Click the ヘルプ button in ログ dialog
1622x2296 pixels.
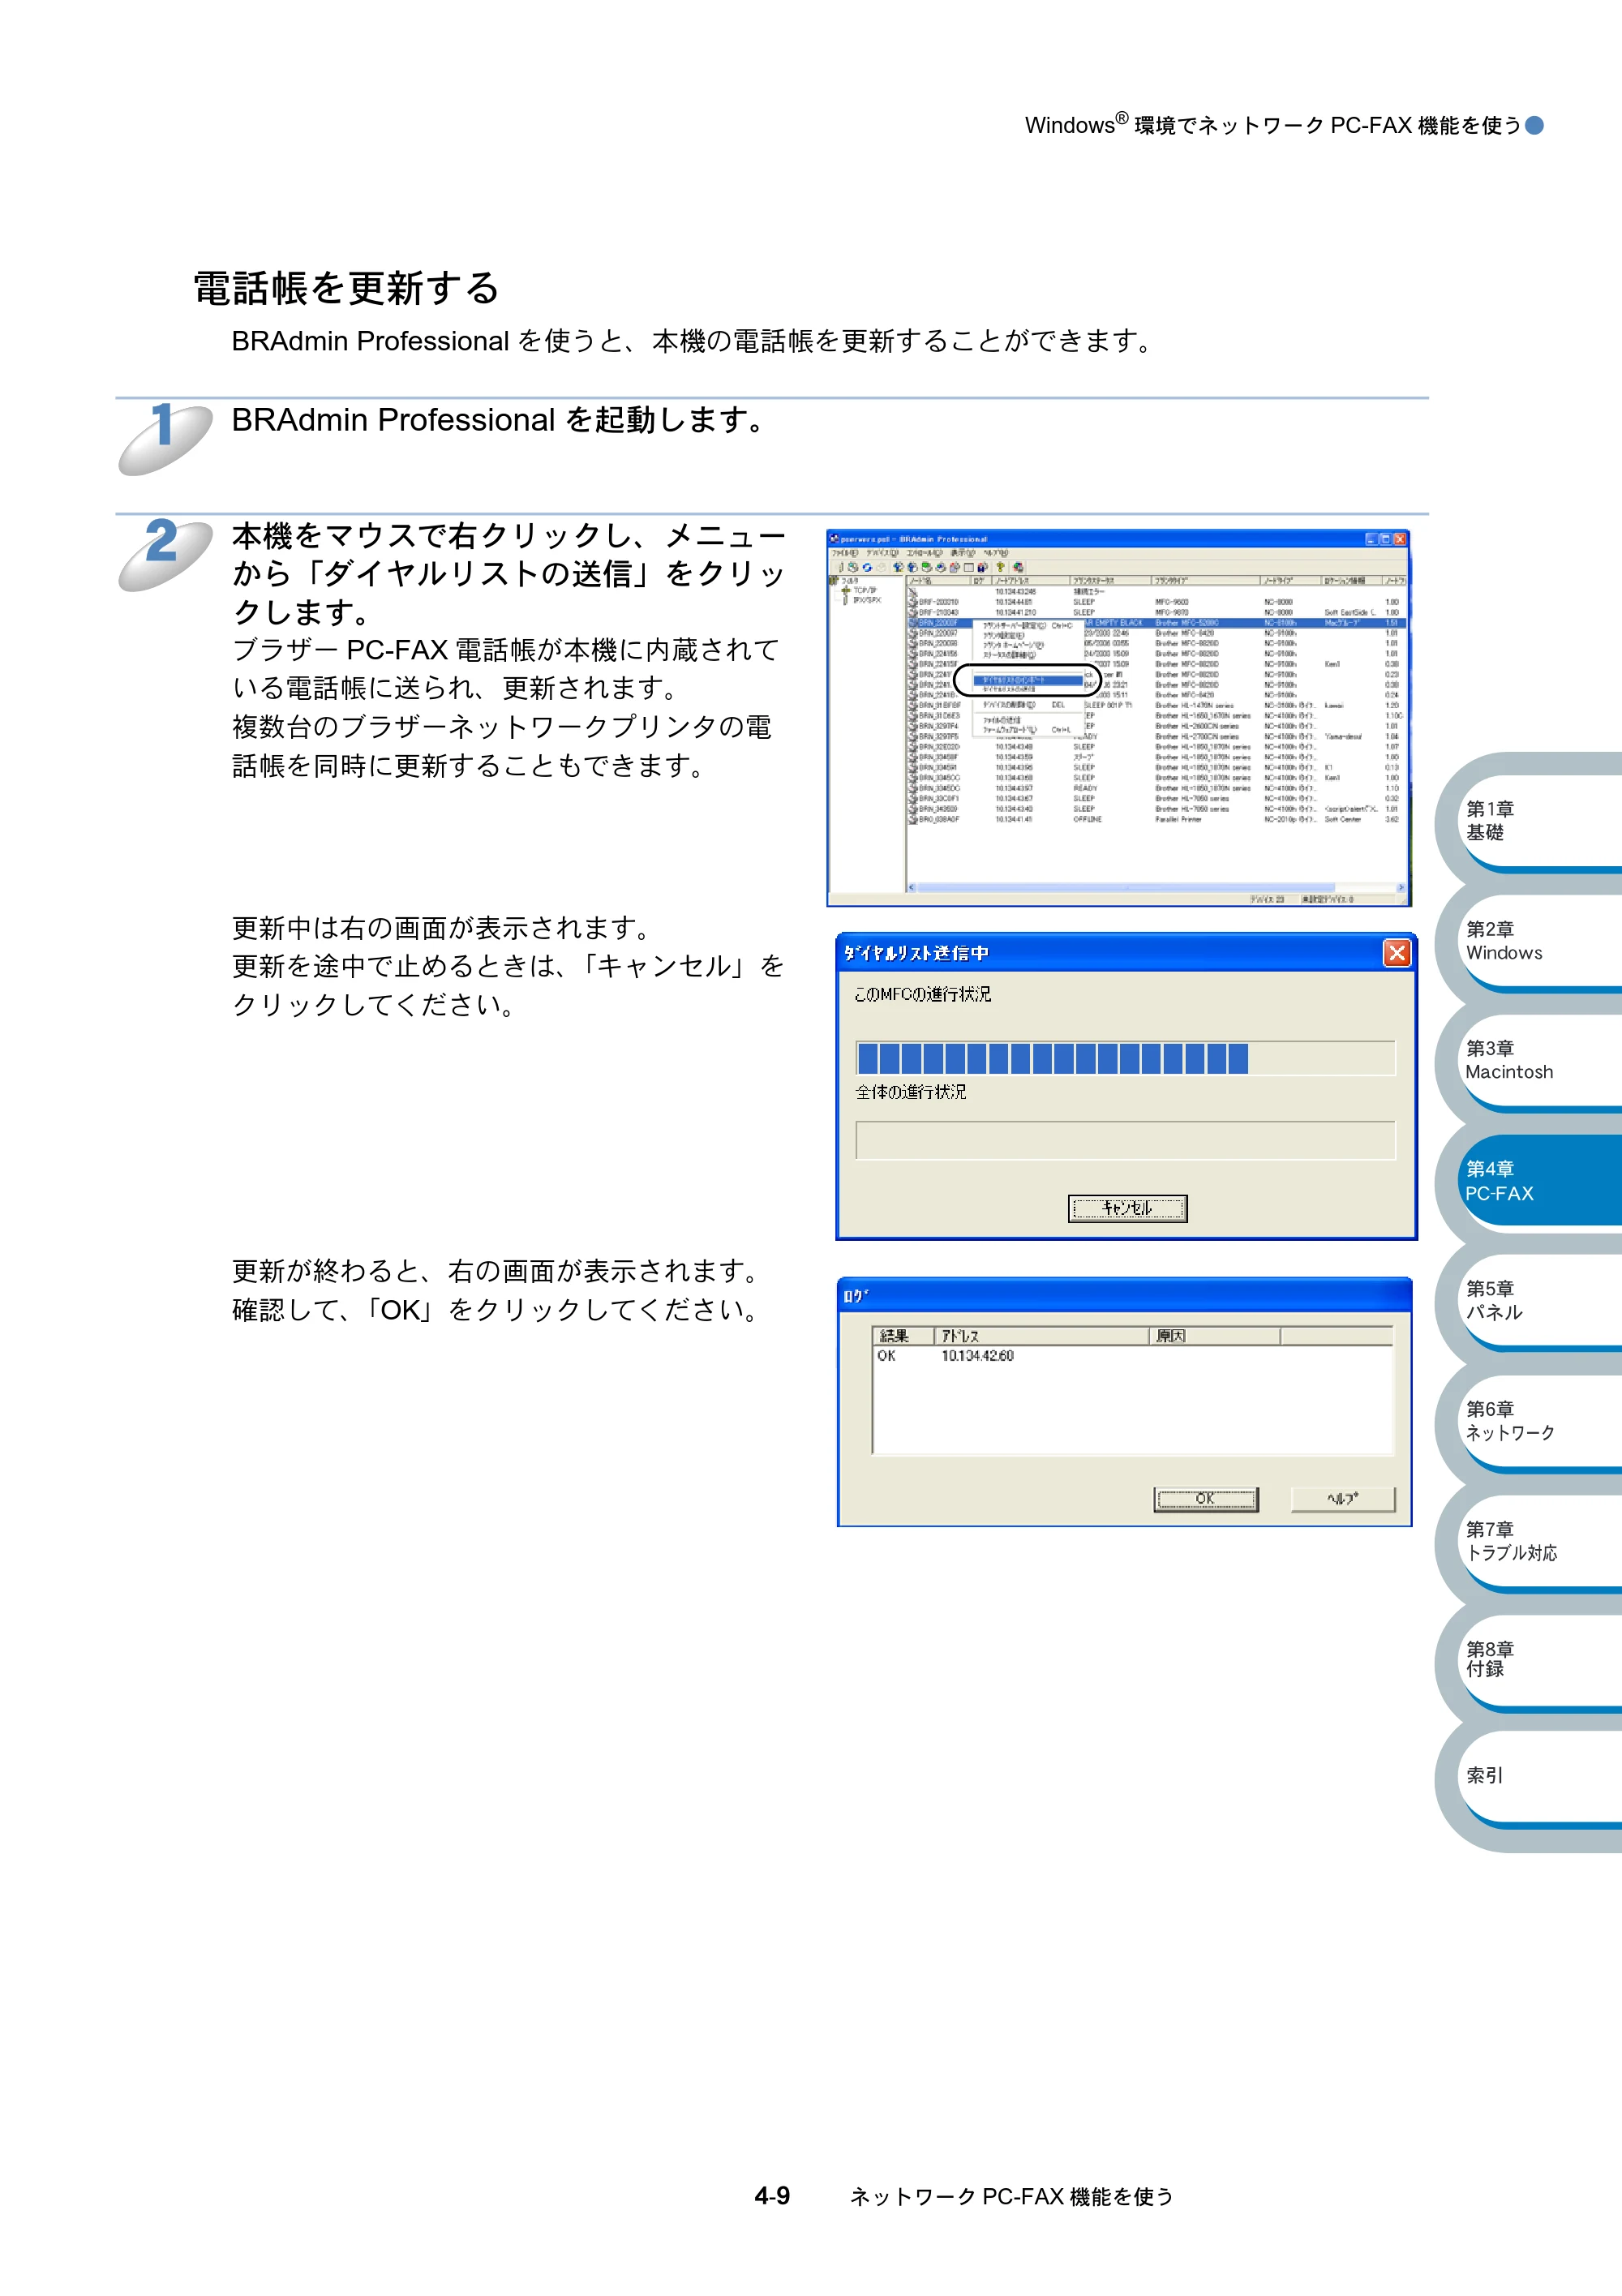pos(1342,1499)
